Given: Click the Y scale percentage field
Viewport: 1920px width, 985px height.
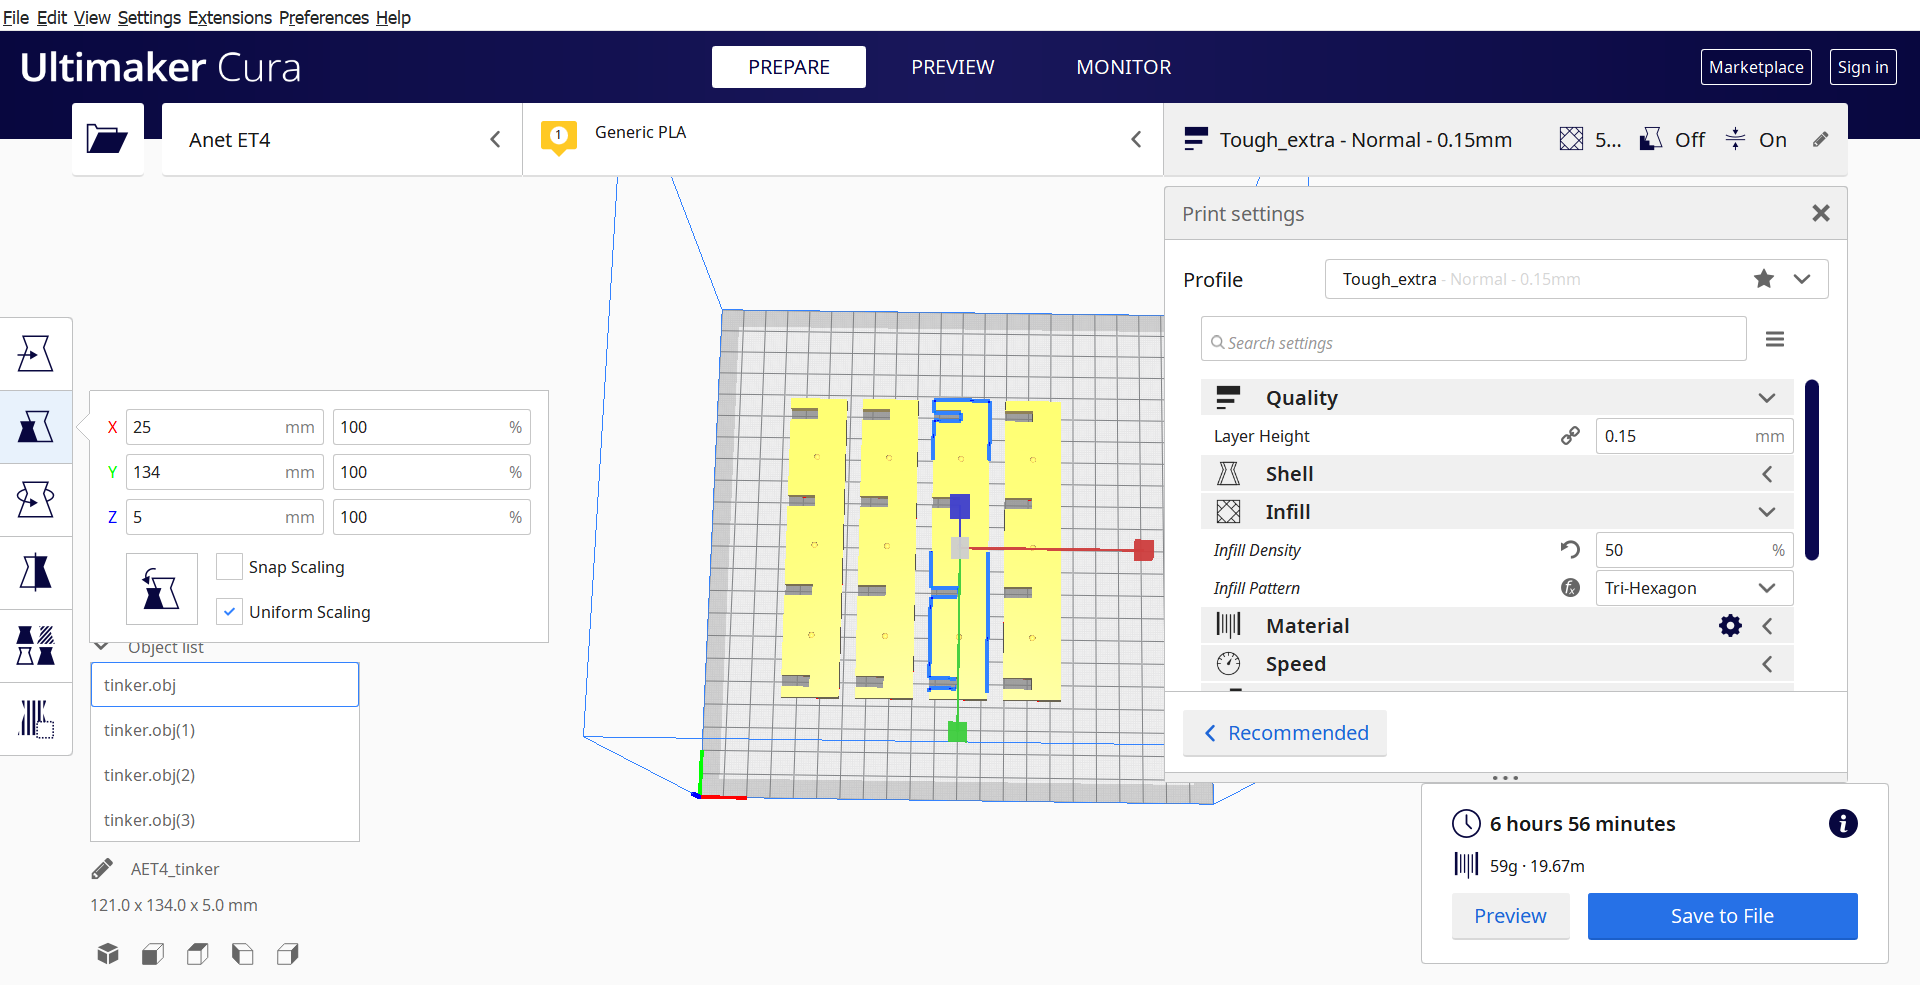Looking at the screenshot, I should 431,472.
